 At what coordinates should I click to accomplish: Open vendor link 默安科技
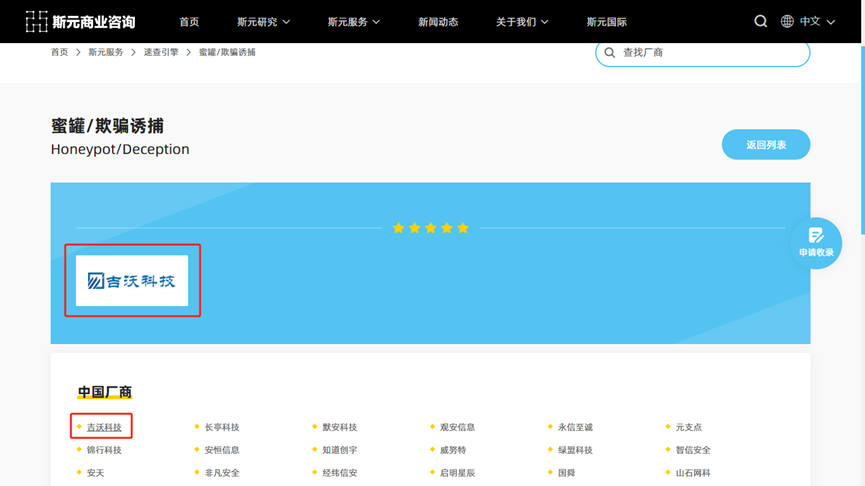(x=340, y=427)
